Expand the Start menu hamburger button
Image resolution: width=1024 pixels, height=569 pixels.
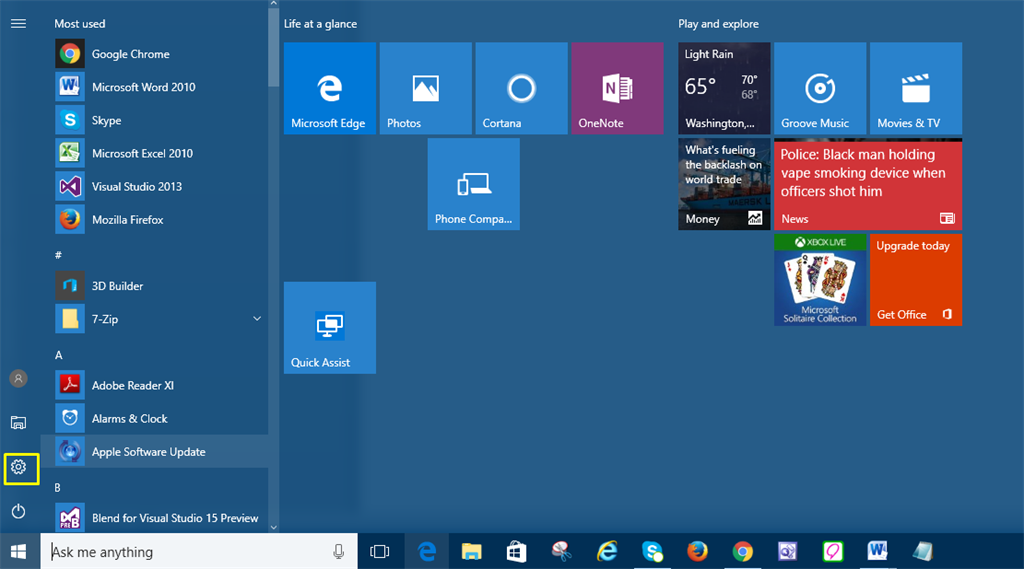pos(18,23)
